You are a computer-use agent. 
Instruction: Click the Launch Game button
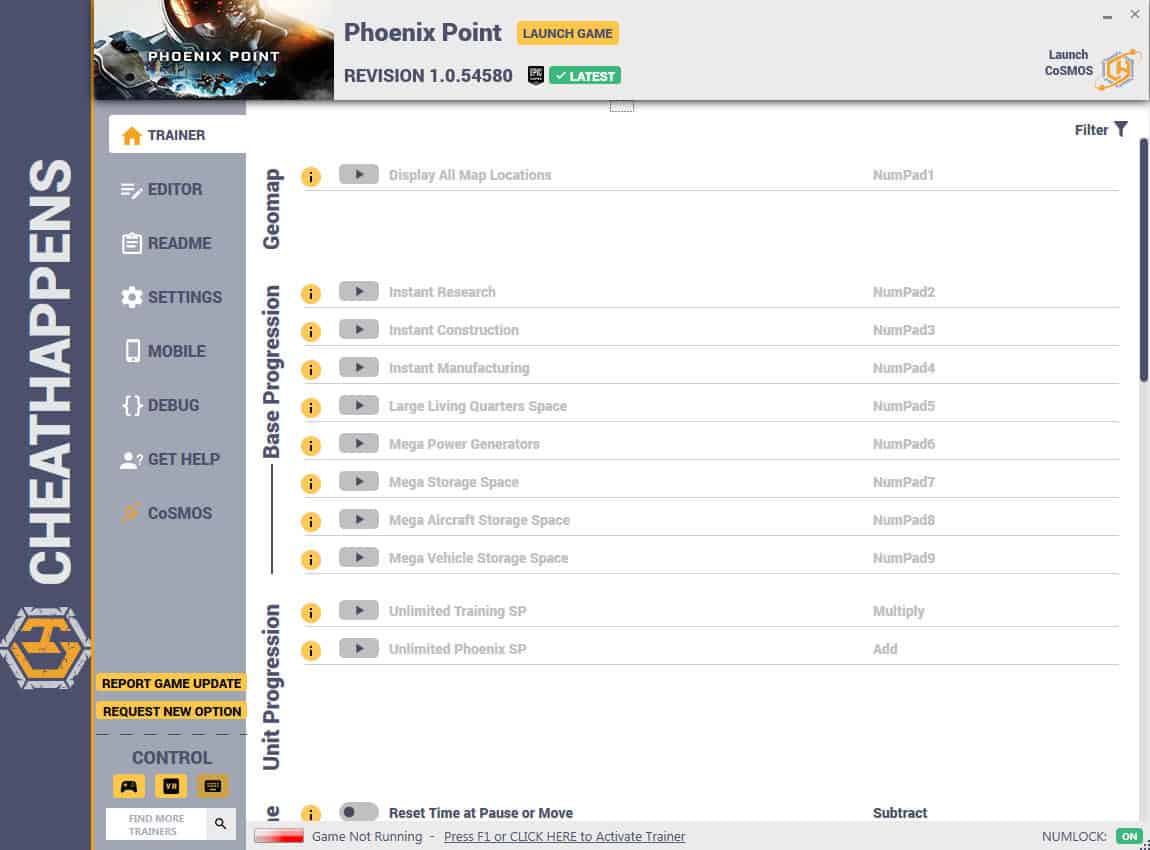pyautogui.click(x=568, y=33)
